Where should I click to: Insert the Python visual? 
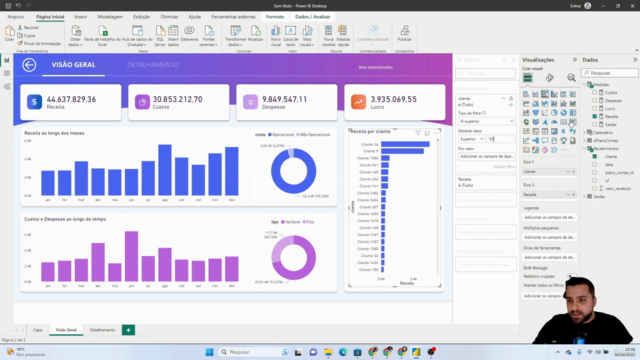click(x=573, y=131)
